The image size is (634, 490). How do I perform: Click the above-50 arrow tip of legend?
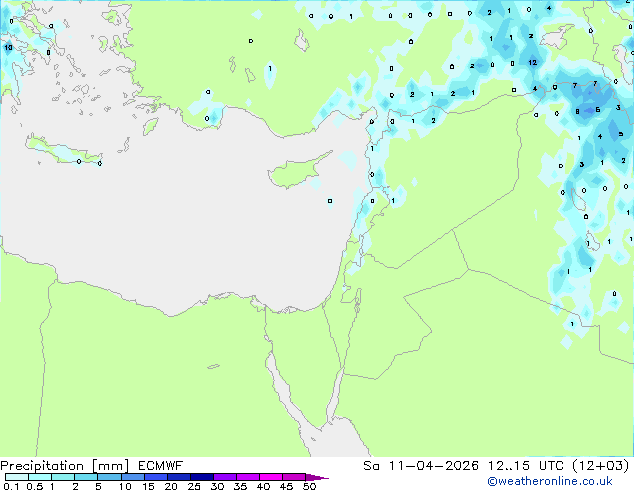(x=317, y=477)
